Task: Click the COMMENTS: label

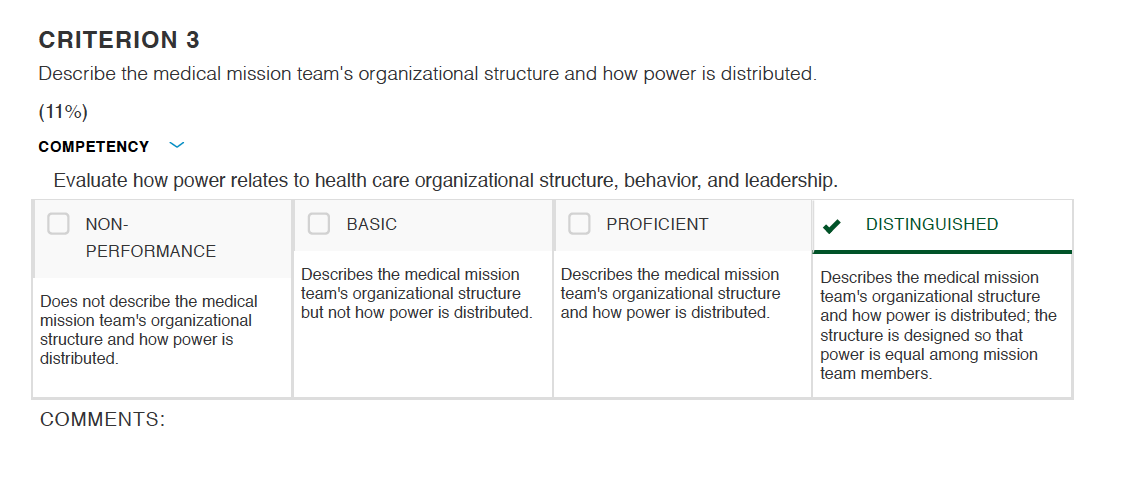Action: pyautogui.click(x=102, y=419)
